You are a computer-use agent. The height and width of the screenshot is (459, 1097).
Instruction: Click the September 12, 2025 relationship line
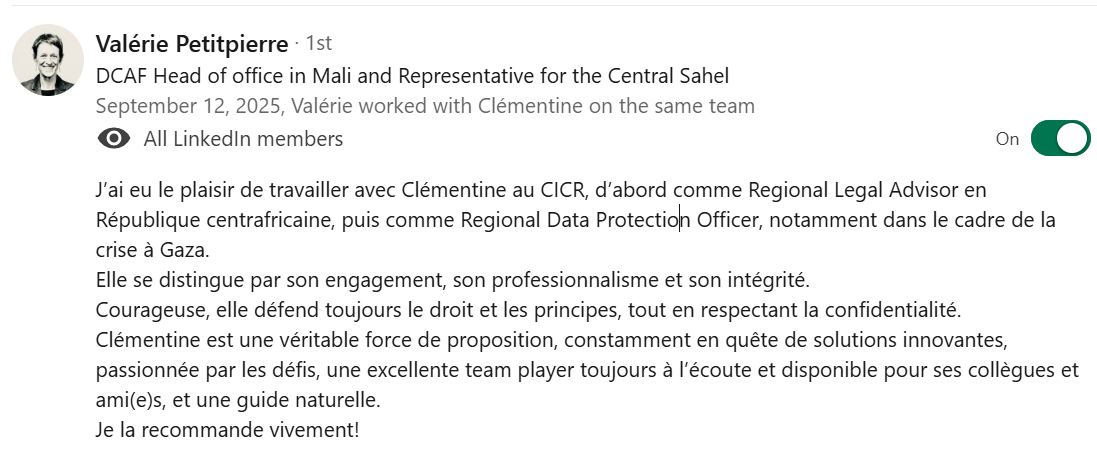[425, 106]
